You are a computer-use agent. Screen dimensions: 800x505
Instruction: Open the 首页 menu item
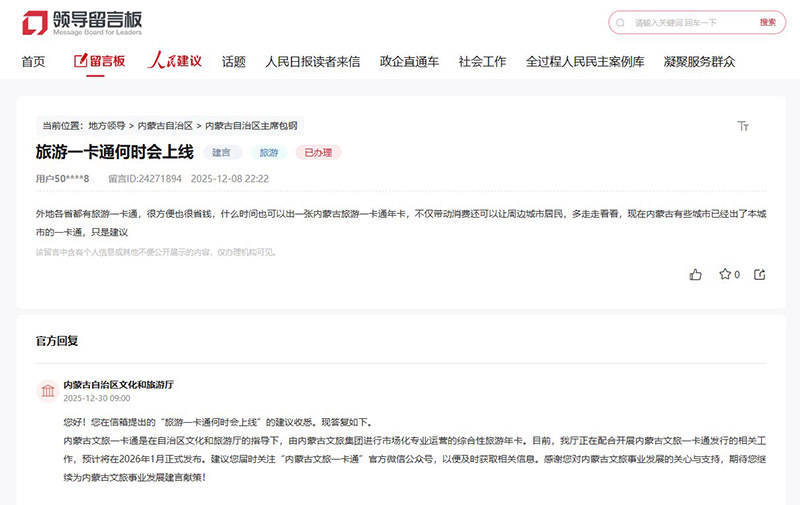[34, 61]
